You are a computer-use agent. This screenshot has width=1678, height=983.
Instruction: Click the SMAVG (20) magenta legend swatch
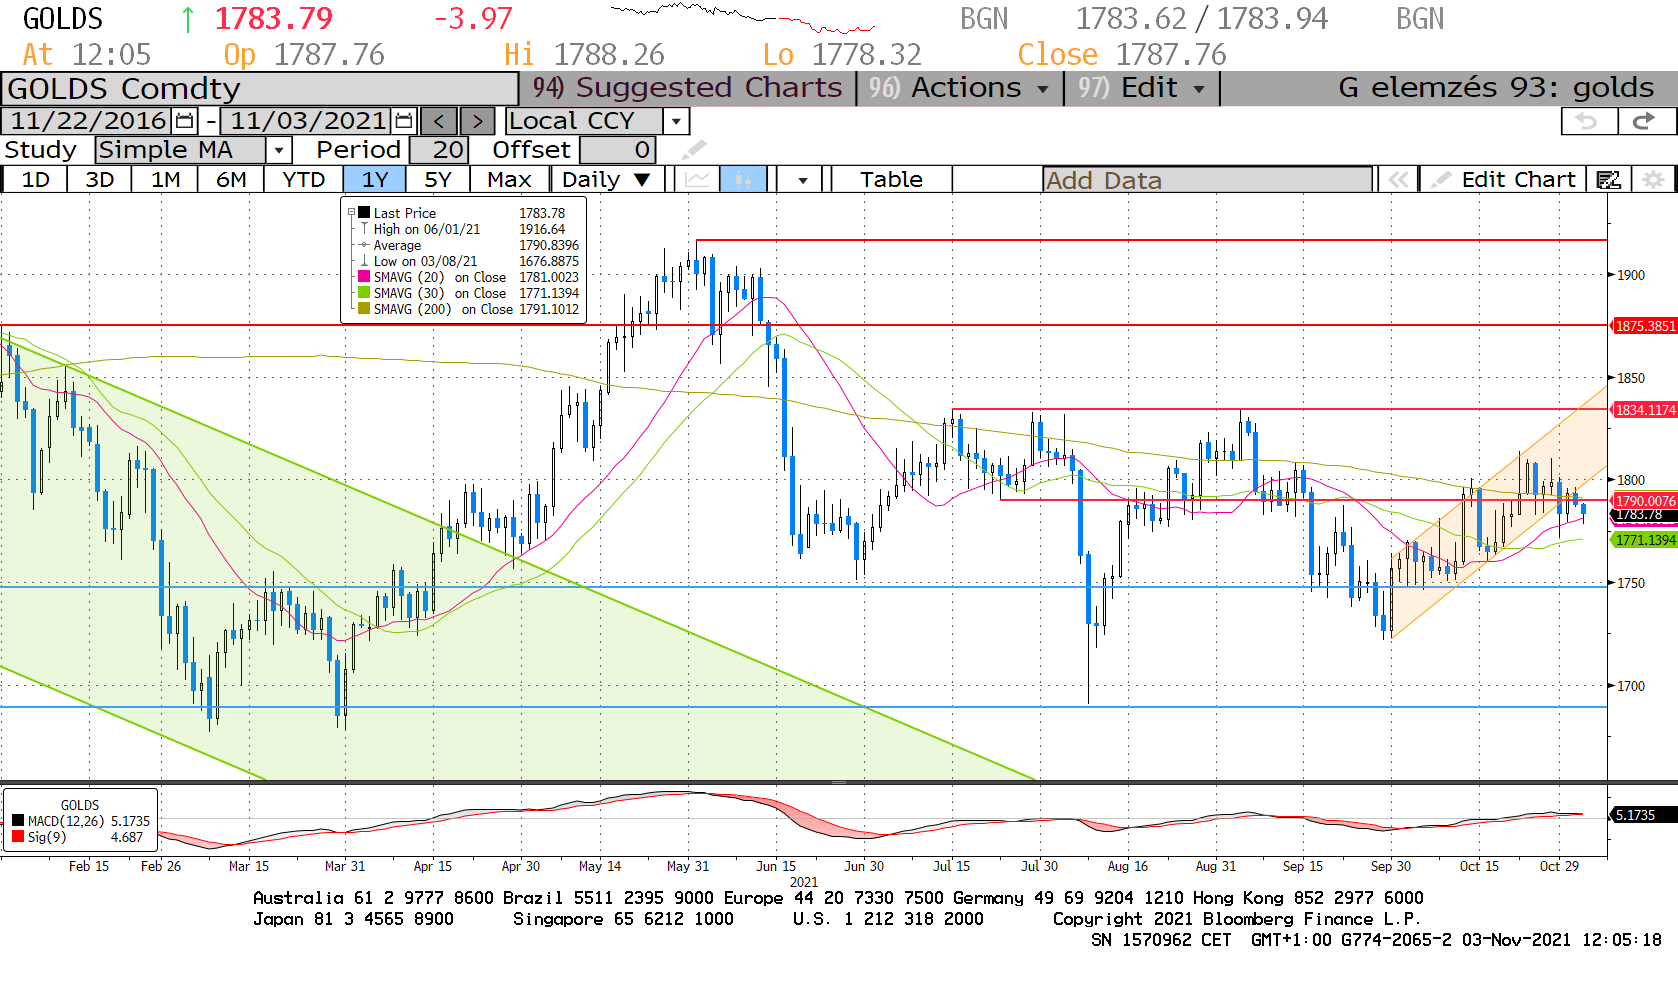(364, 277)
